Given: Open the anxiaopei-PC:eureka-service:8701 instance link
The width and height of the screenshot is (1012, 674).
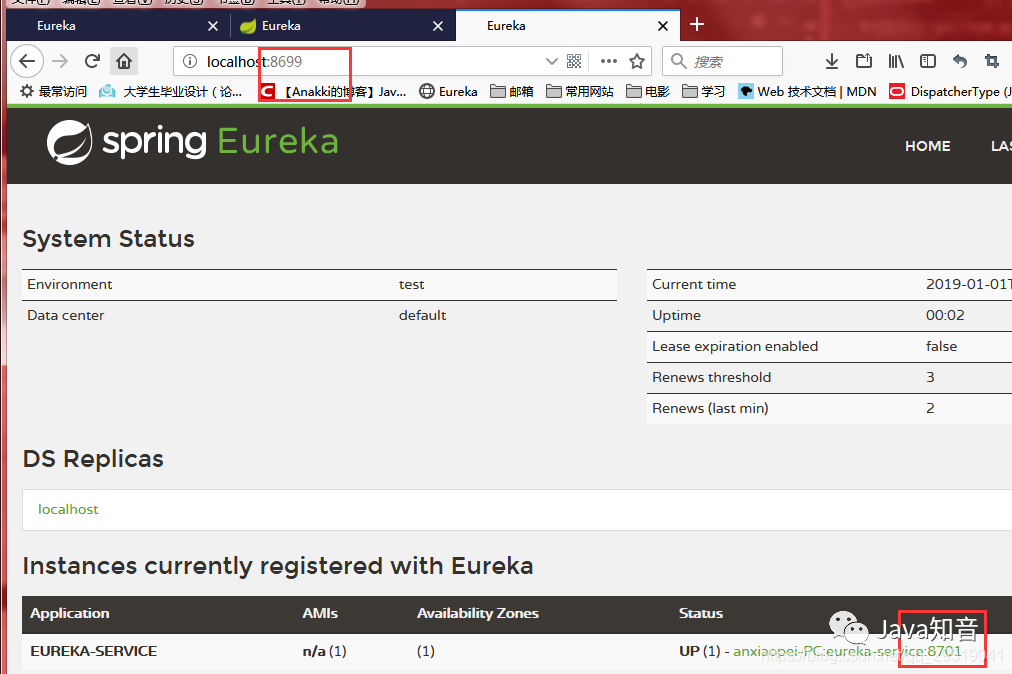Looking at the screenshot, I should coord(847,651).
